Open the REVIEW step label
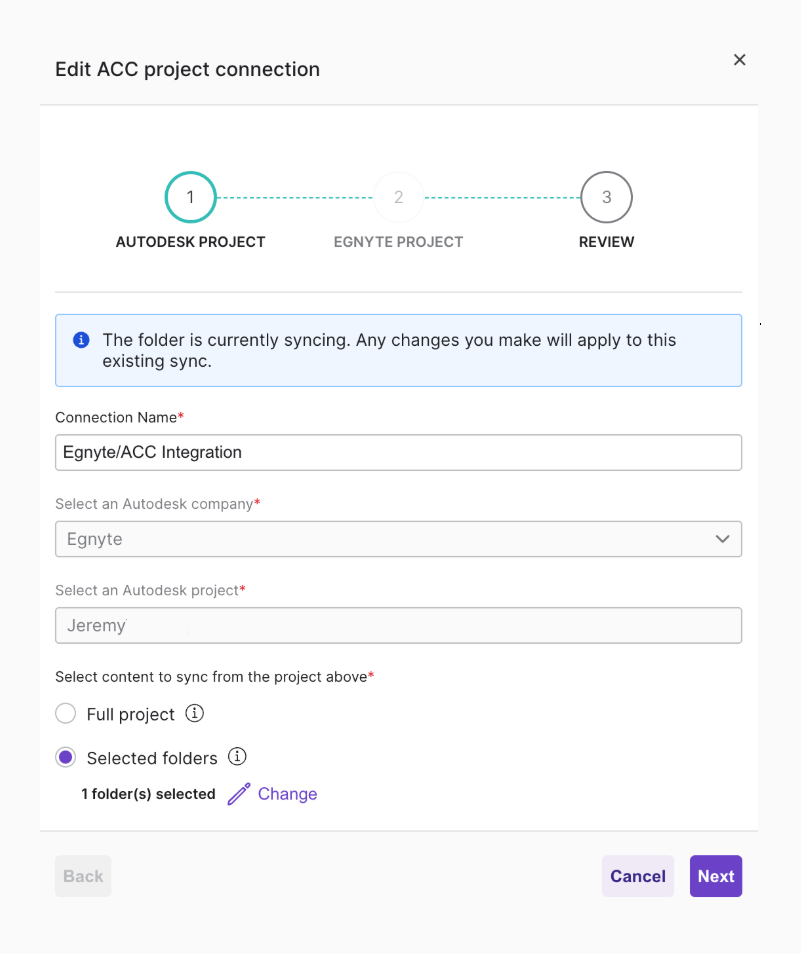 (x=606, y=242)
